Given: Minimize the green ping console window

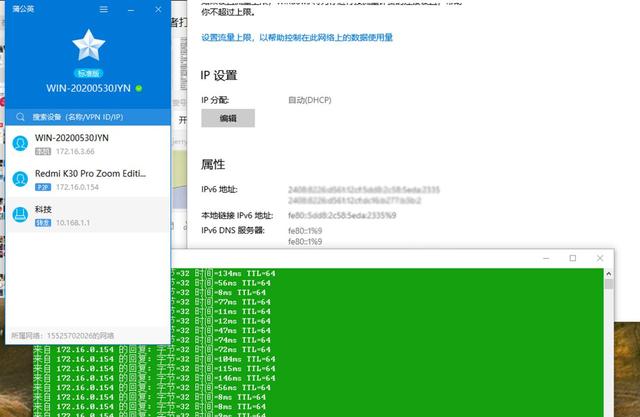Looking at the screenshot, I should pyautogui.click(x=544, y=258).
